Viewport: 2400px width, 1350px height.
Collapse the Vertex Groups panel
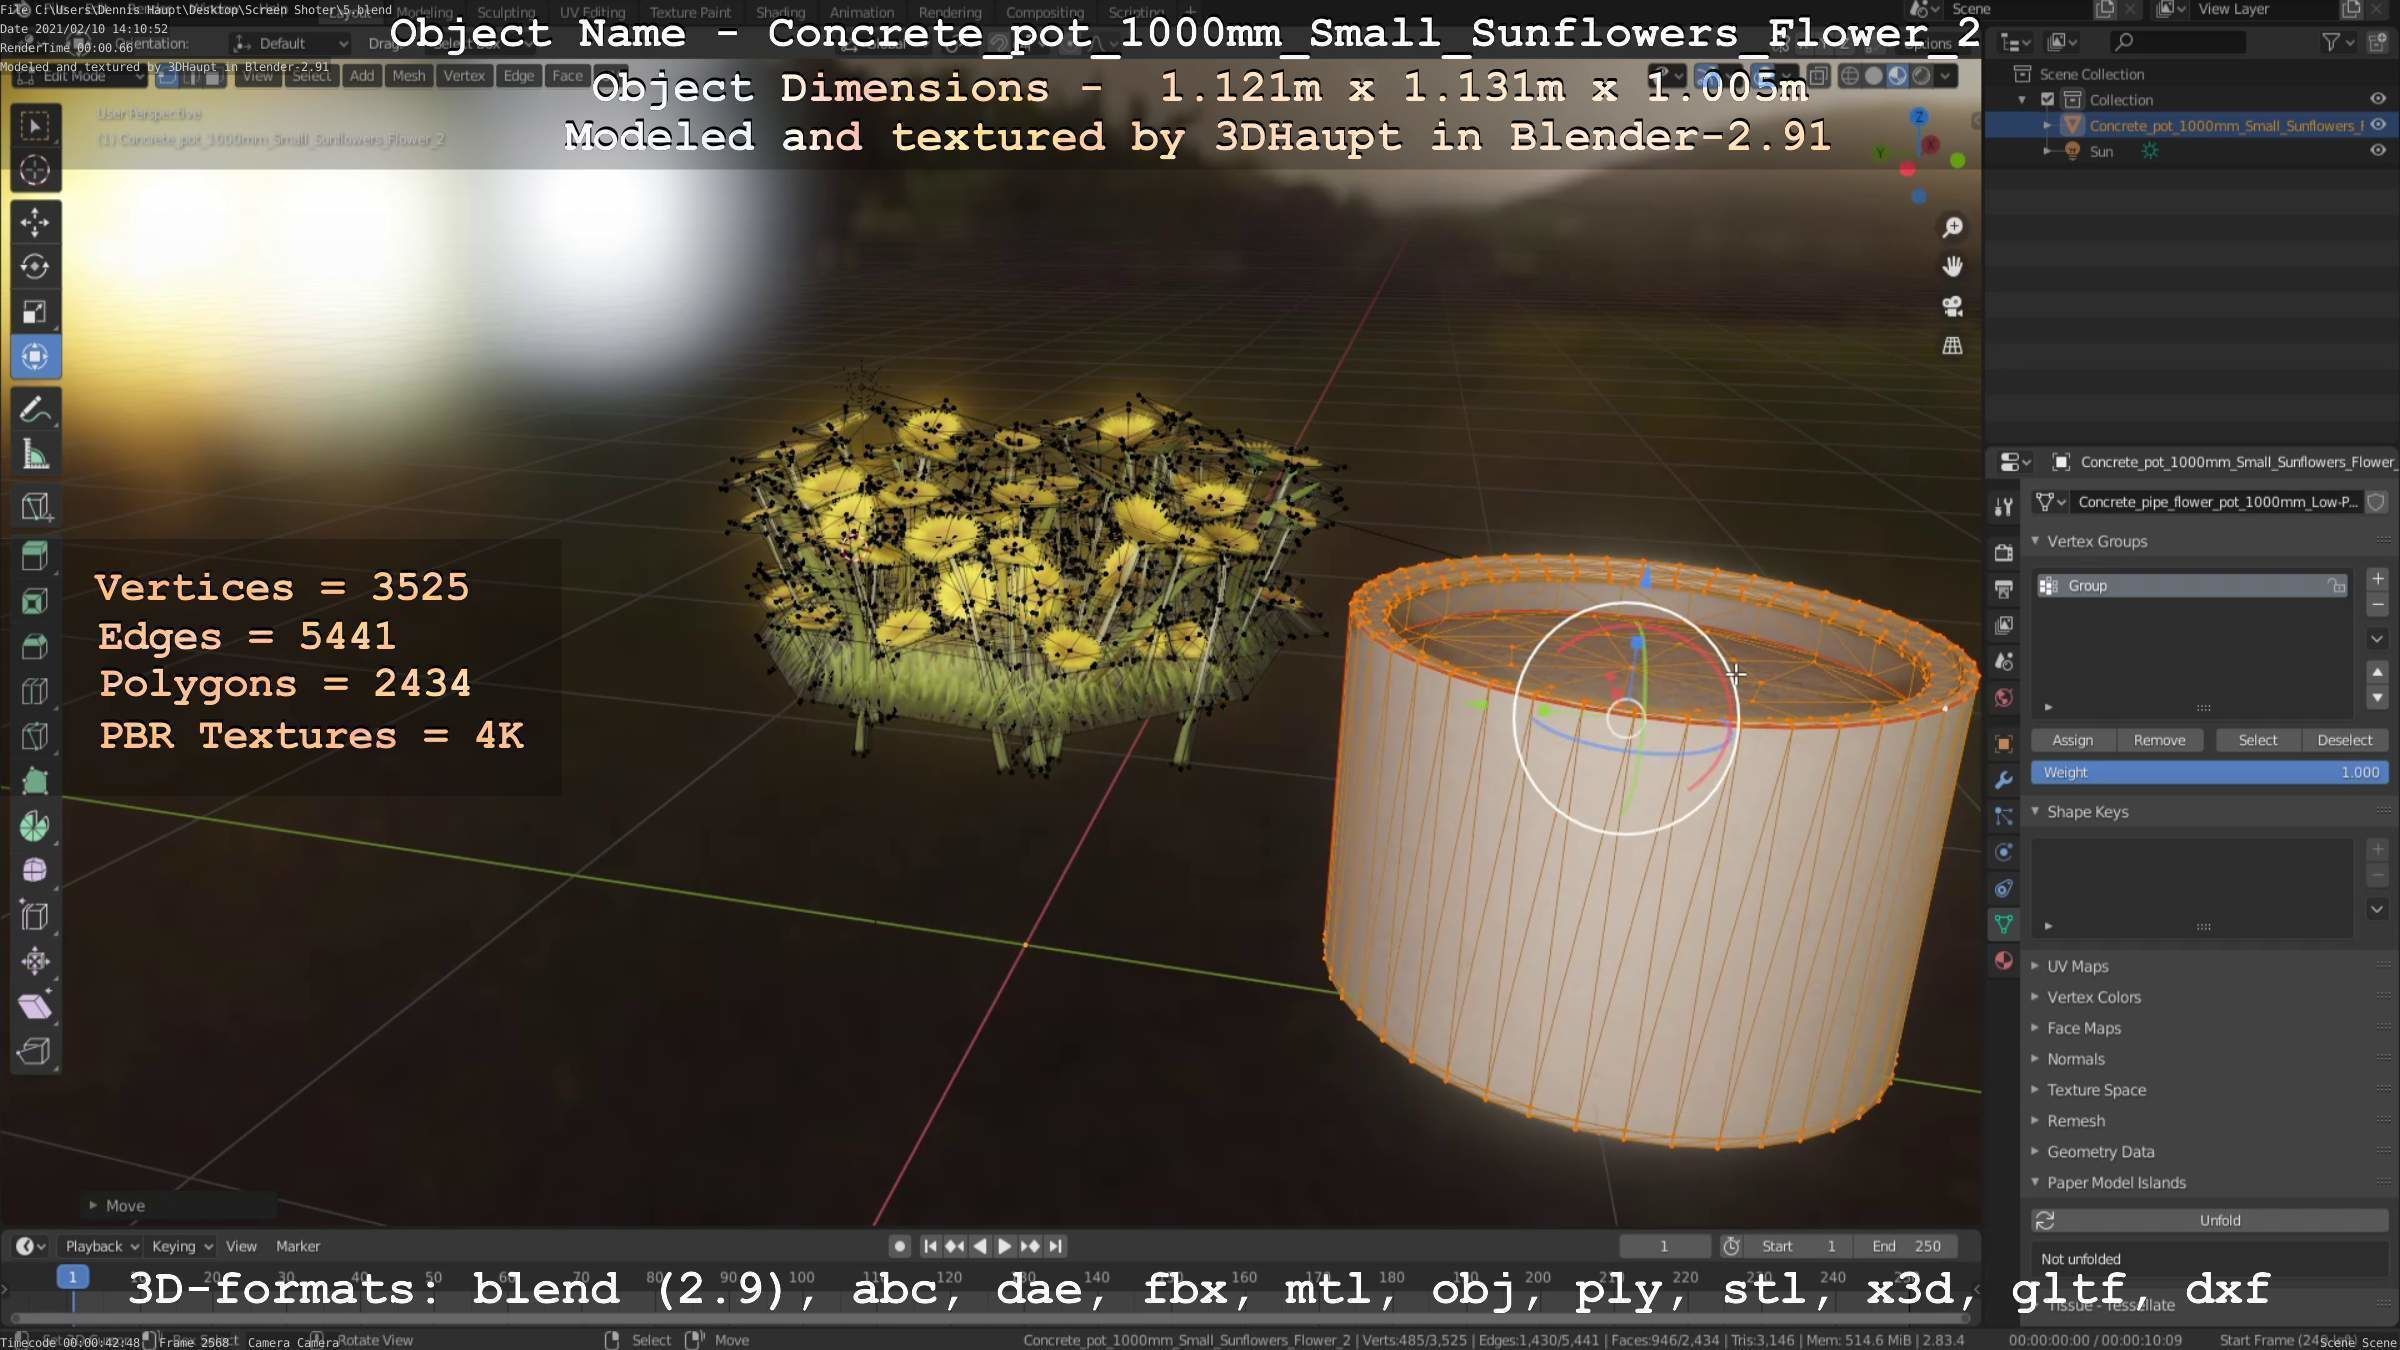[2035, 541]
